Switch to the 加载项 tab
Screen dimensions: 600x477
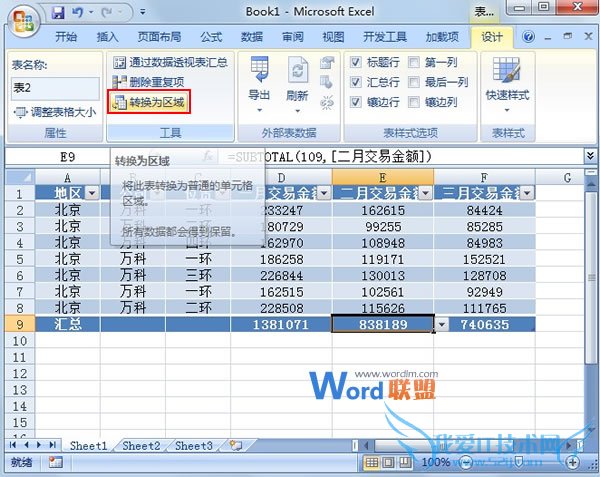(442, 37)
